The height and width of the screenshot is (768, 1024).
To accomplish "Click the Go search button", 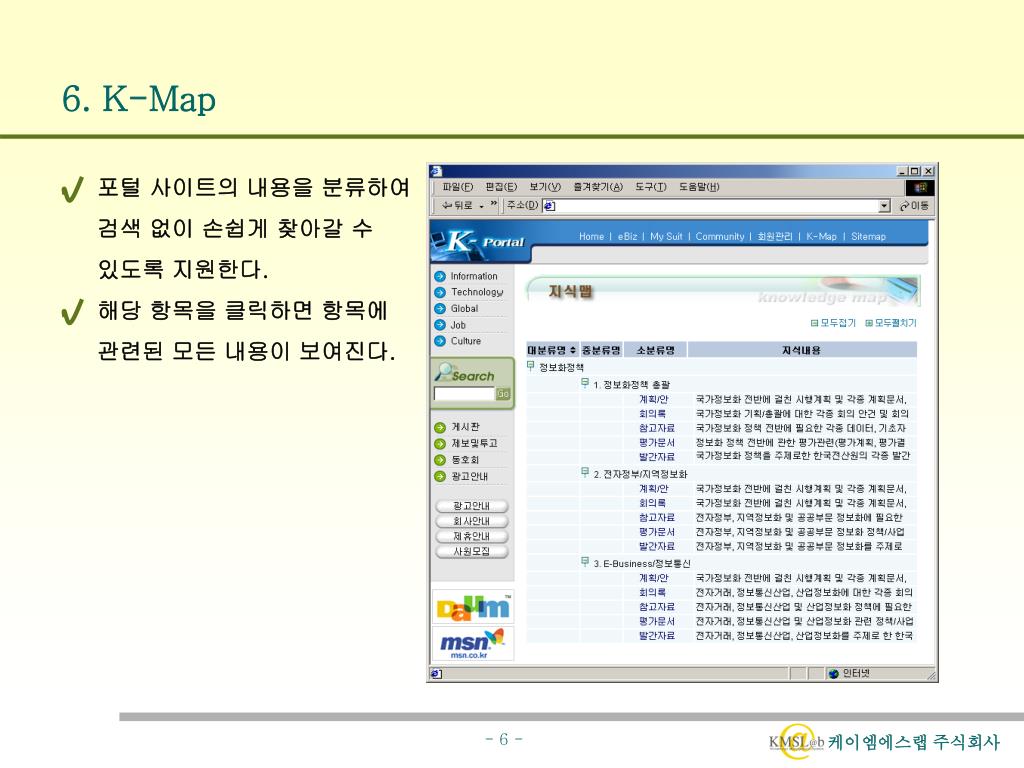I will (x=503, y=394).
